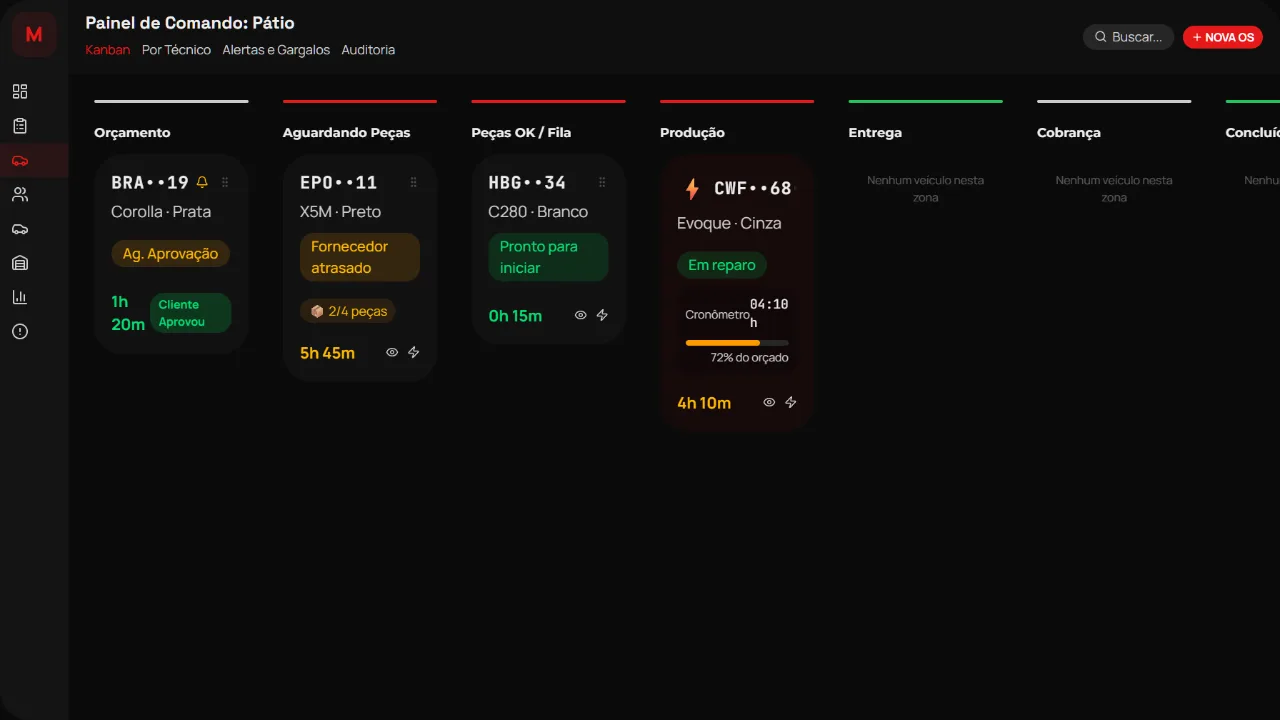Open the BRA••19 Corolla card
Screen dimensions: 1280x720
[171, 254]
